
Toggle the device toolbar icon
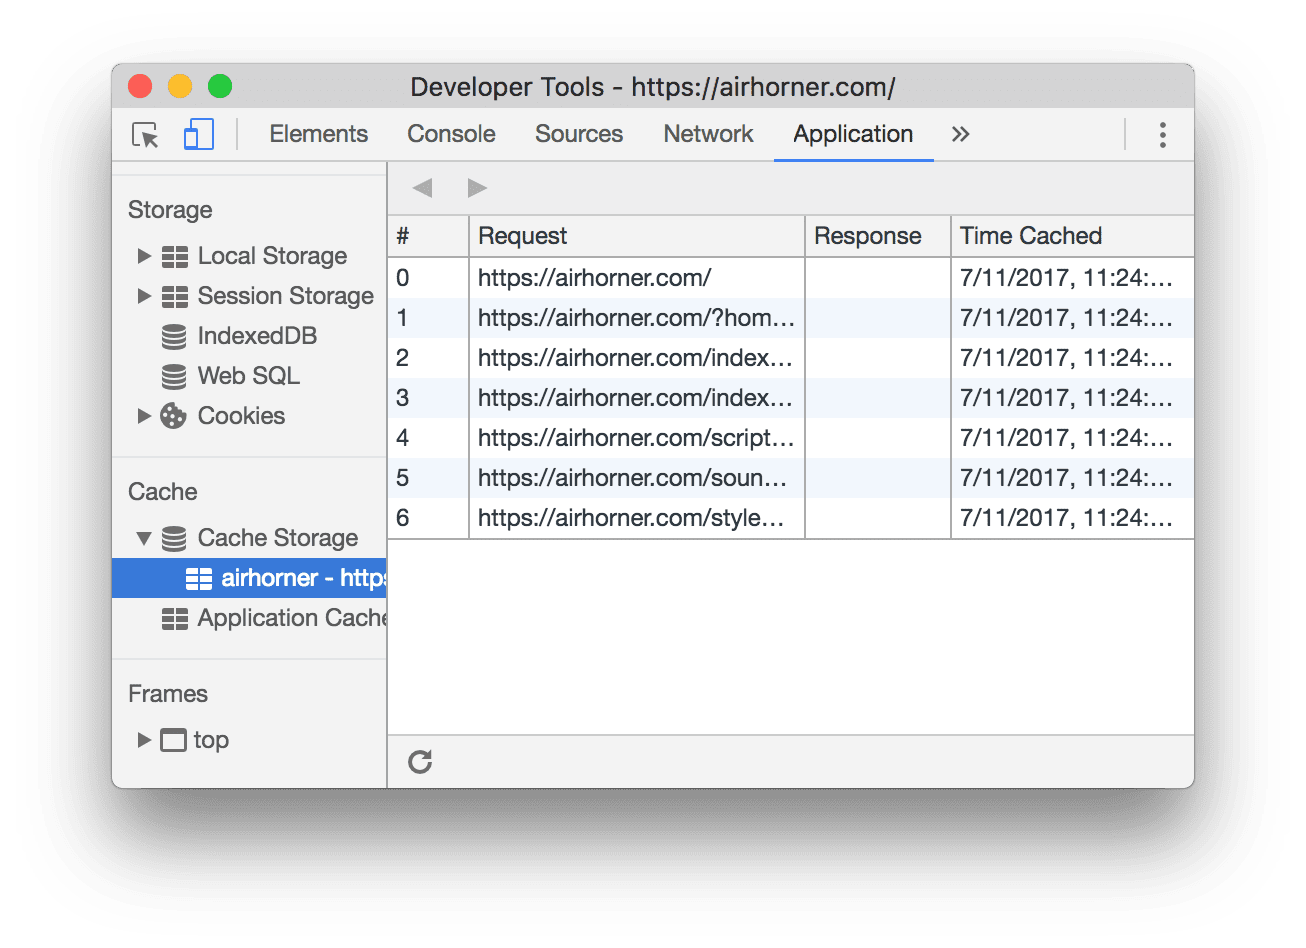click(x=197, y=135)
